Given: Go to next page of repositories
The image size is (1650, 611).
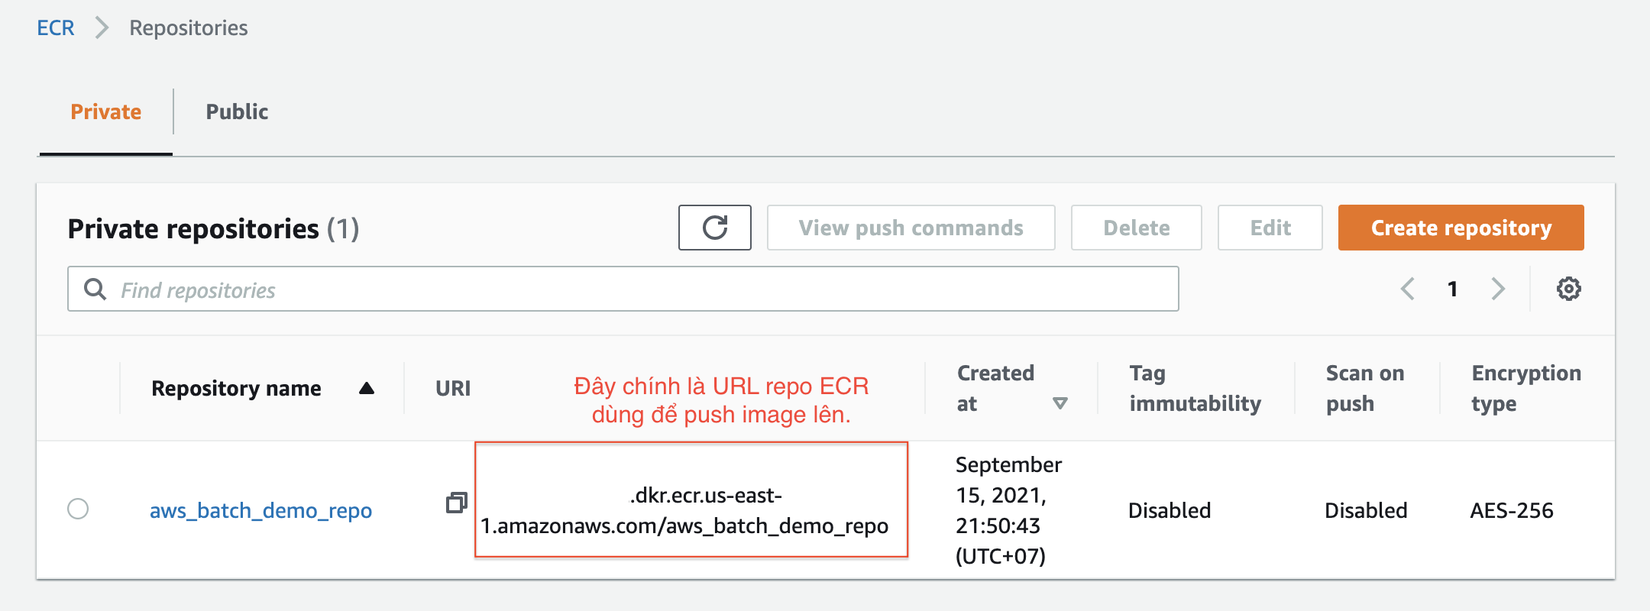Looking at the screenshot, I should click(1497, 289).
